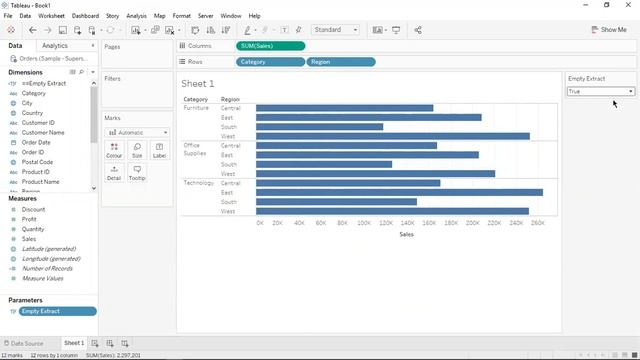Click the Colour mark card
This screenshot has width=640, height=360.
click(x=114, y=150)
